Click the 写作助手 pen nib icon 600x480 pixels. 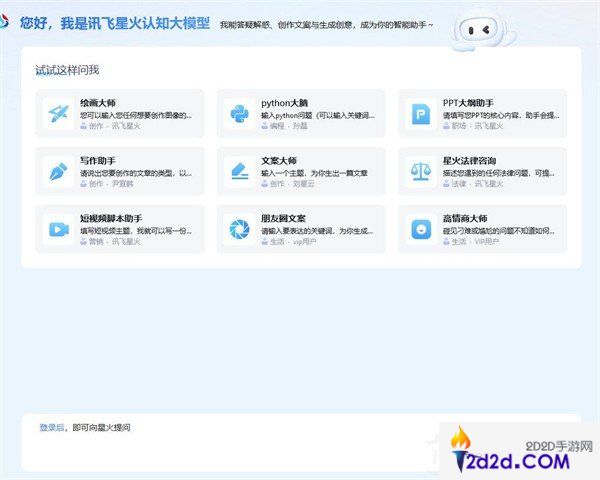pyautogui.click(x=59, y=171)
